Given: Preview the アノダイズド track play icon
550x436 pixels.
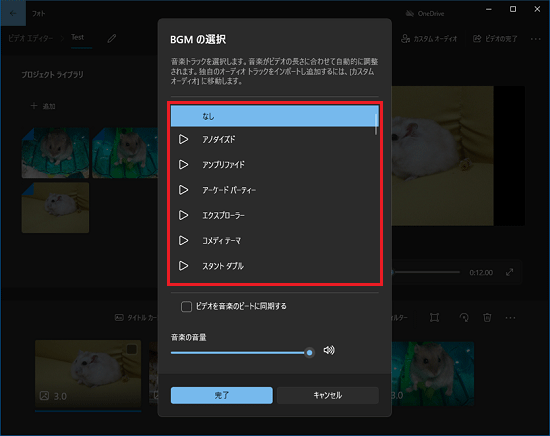Looking at the screenshot, I should [183, 139].
